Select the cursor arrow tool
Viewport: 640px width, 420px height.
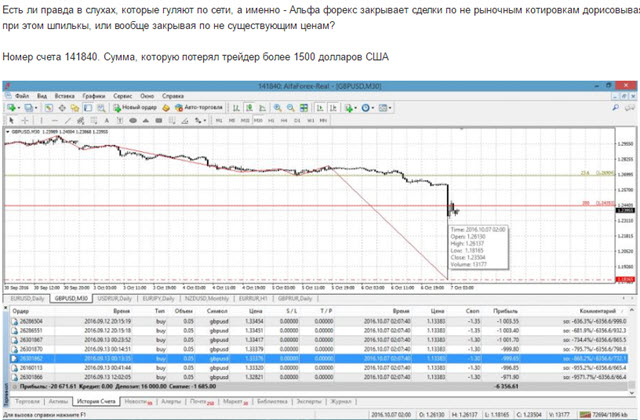coord(11,120)
